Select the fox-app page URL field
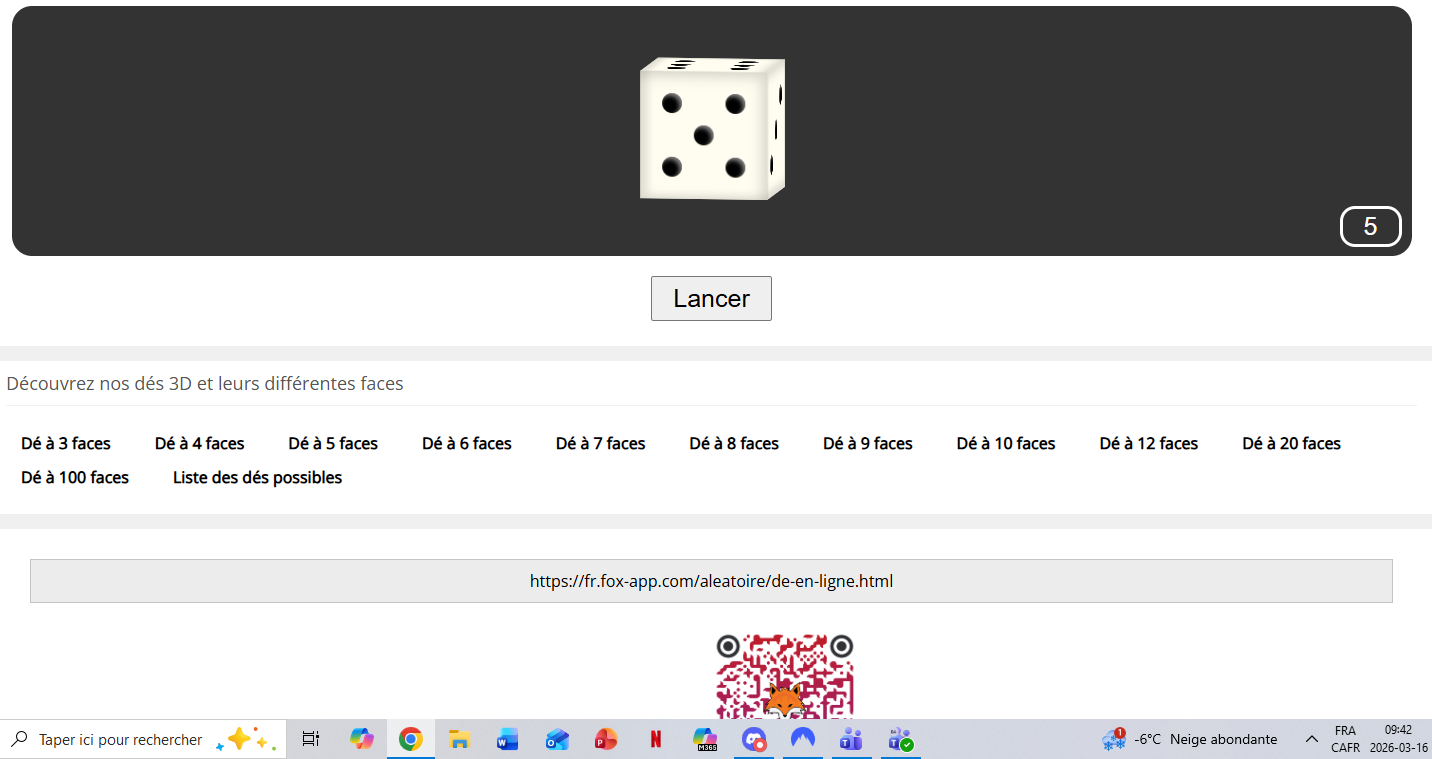Image resolution: width=1432 pixels, height=759 pixels. pos(711,581)
